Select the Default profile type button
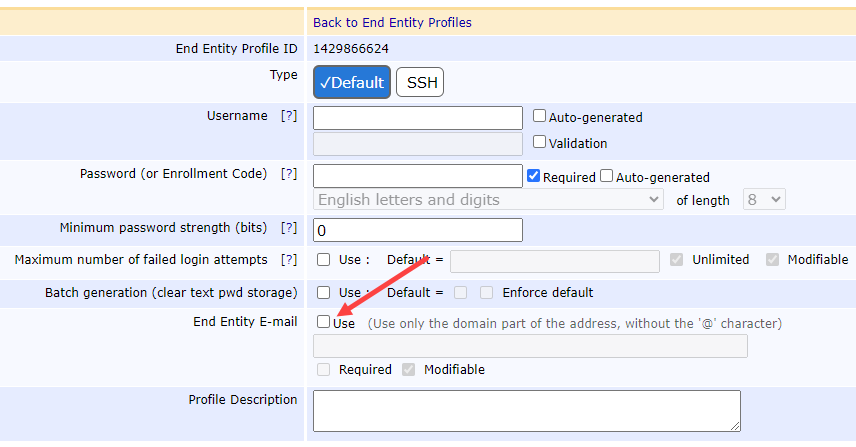Screen dimensions: 856x447 coord(352,83)
